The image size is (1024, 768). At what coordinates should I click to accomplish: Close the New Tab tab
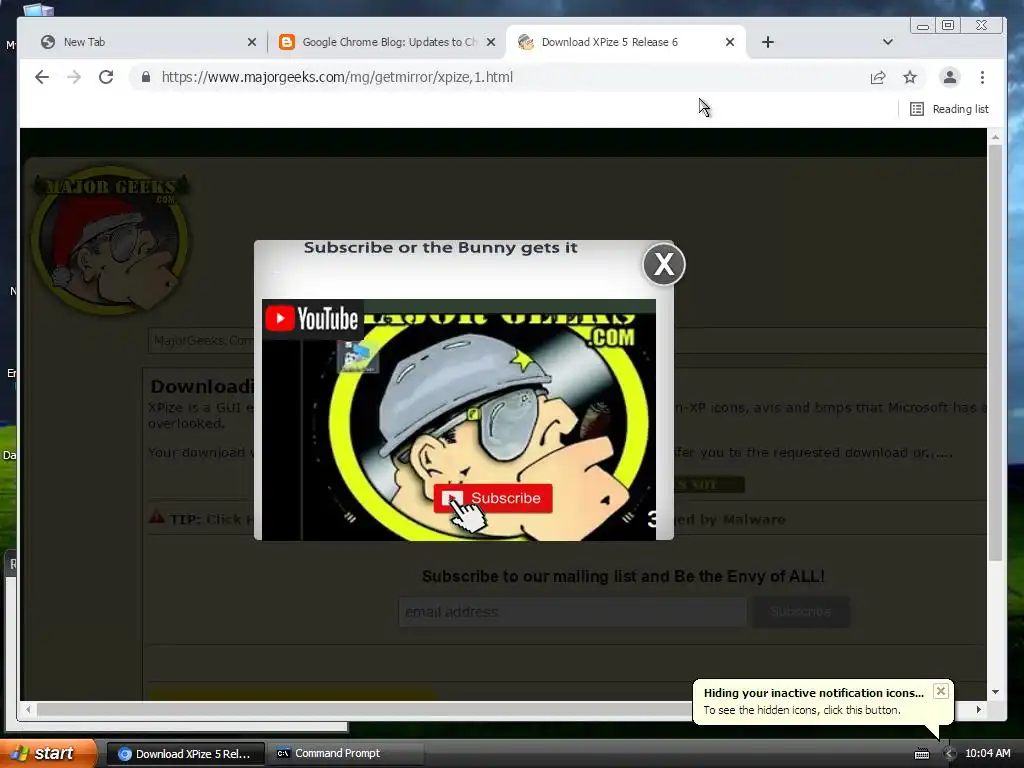point(251,42)
